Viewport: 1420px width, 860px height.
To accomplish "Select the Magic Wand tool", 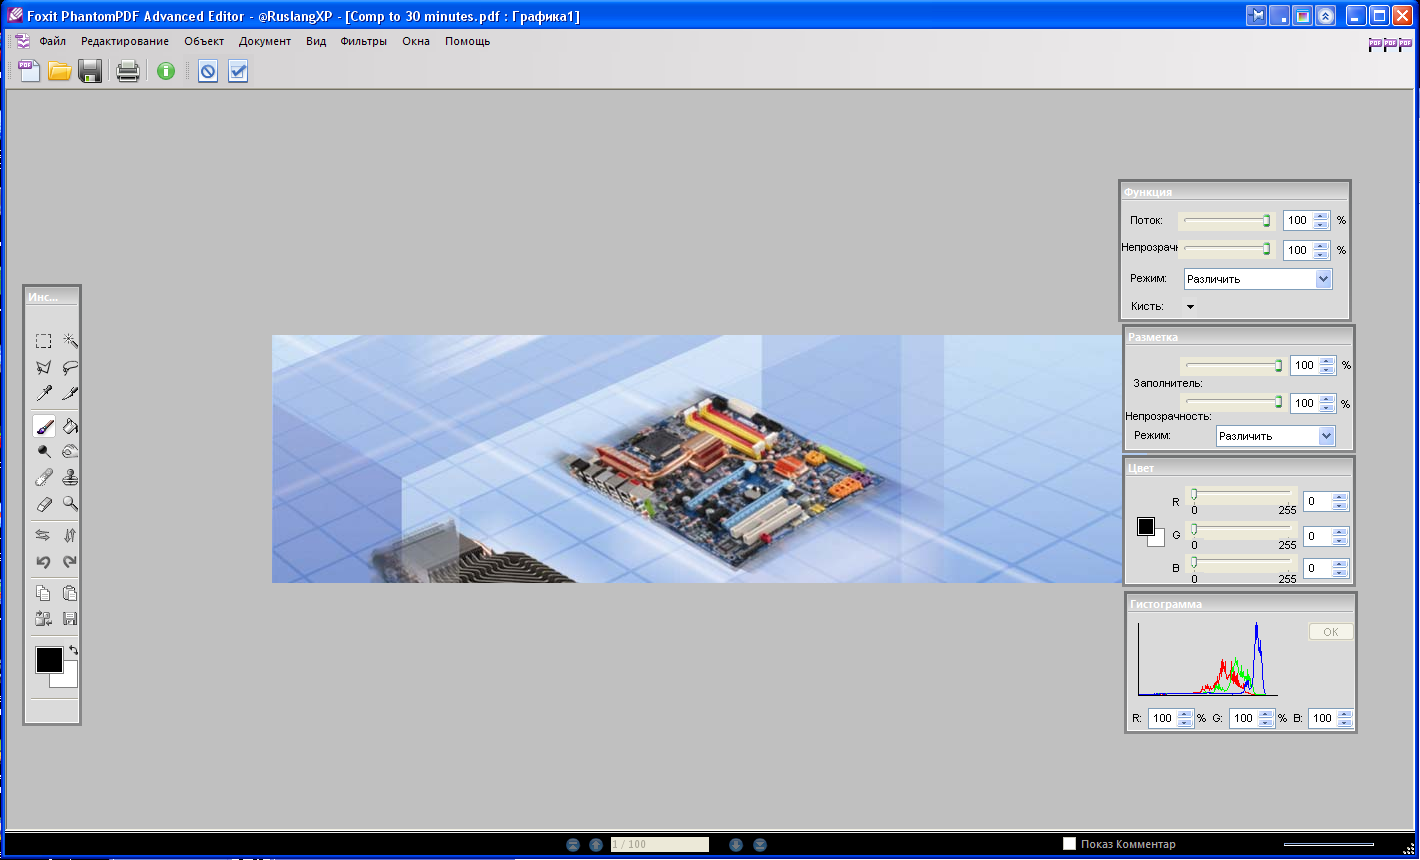I will 70,341.
